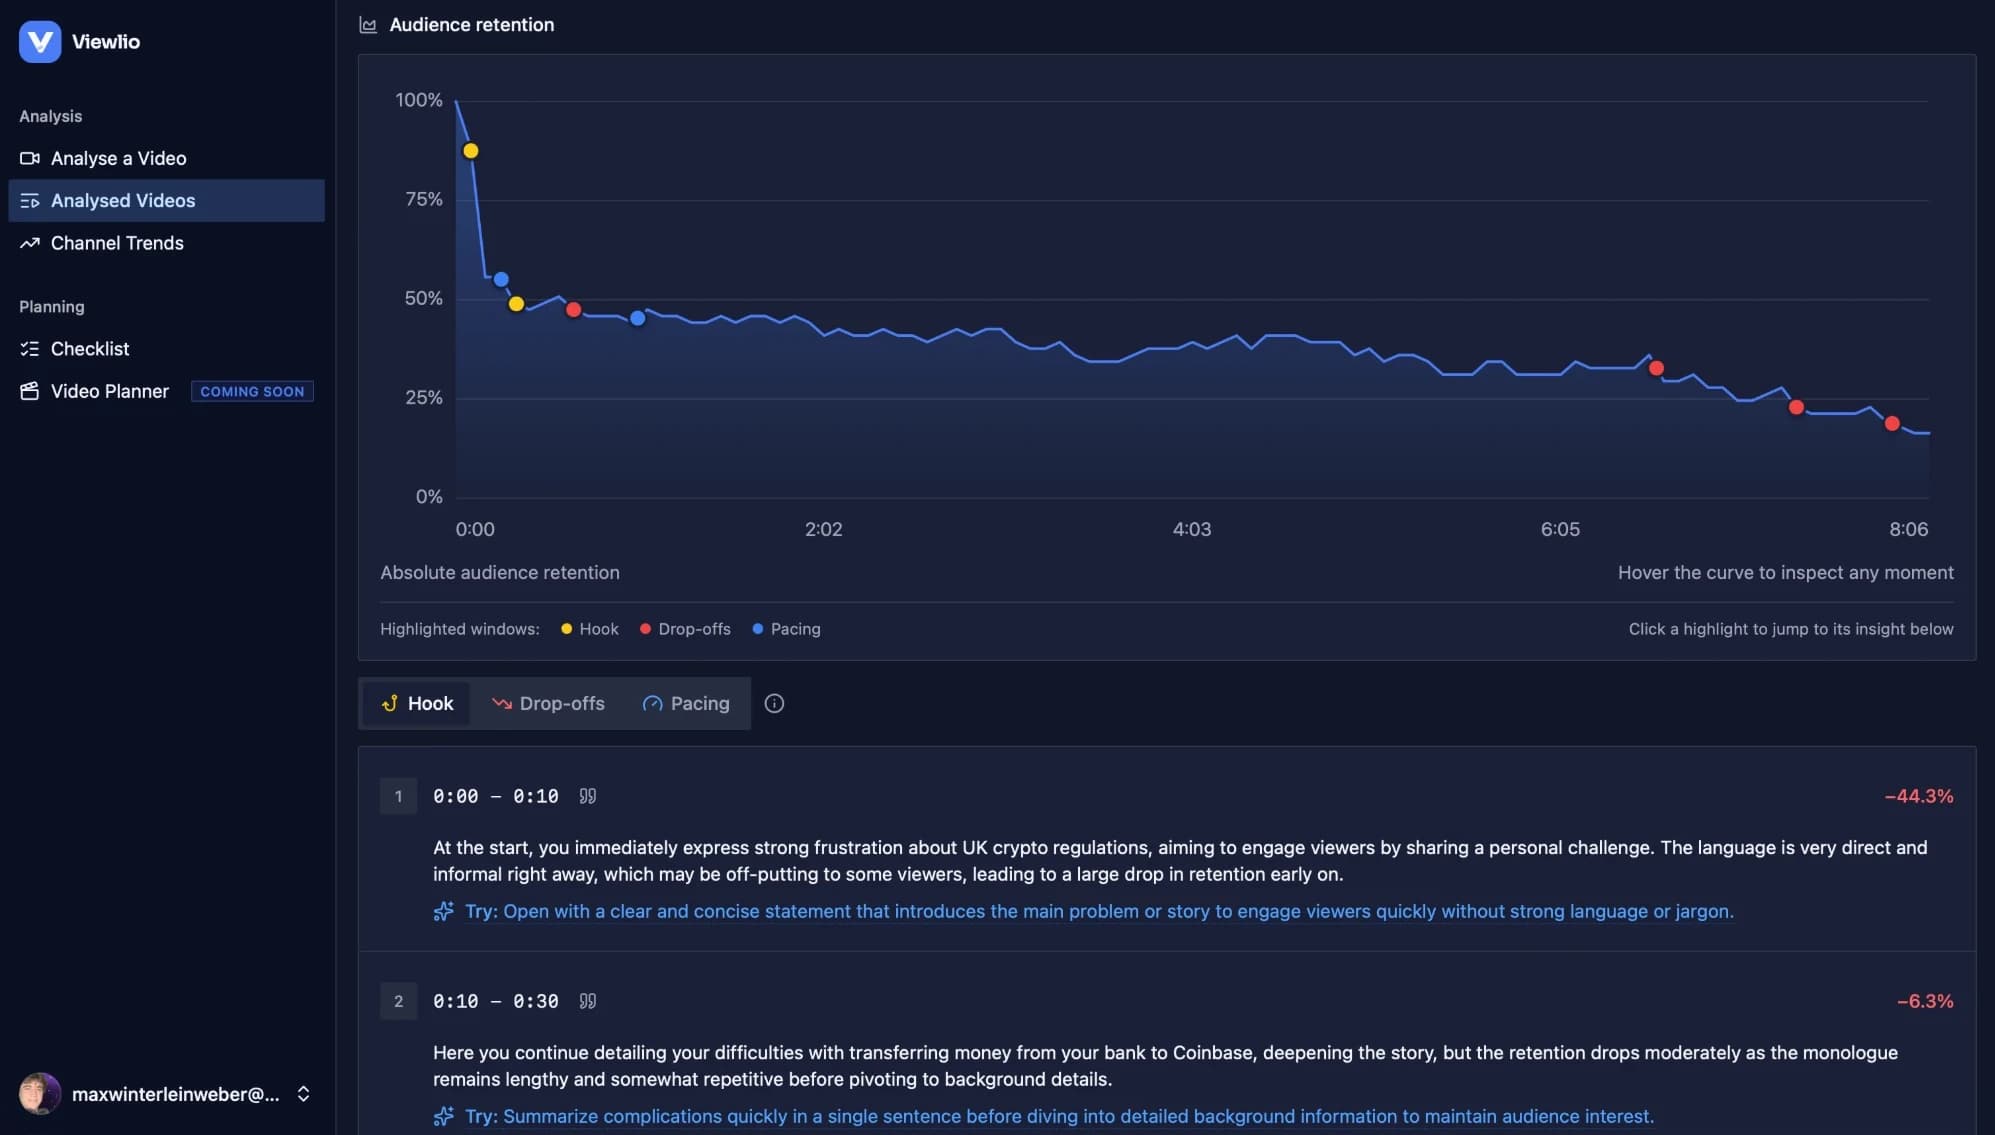Open Try suggestion about summarizing complications
This screenshot has height=1135, width=1995.
pyautogui.click(x=1059, y=1116)
